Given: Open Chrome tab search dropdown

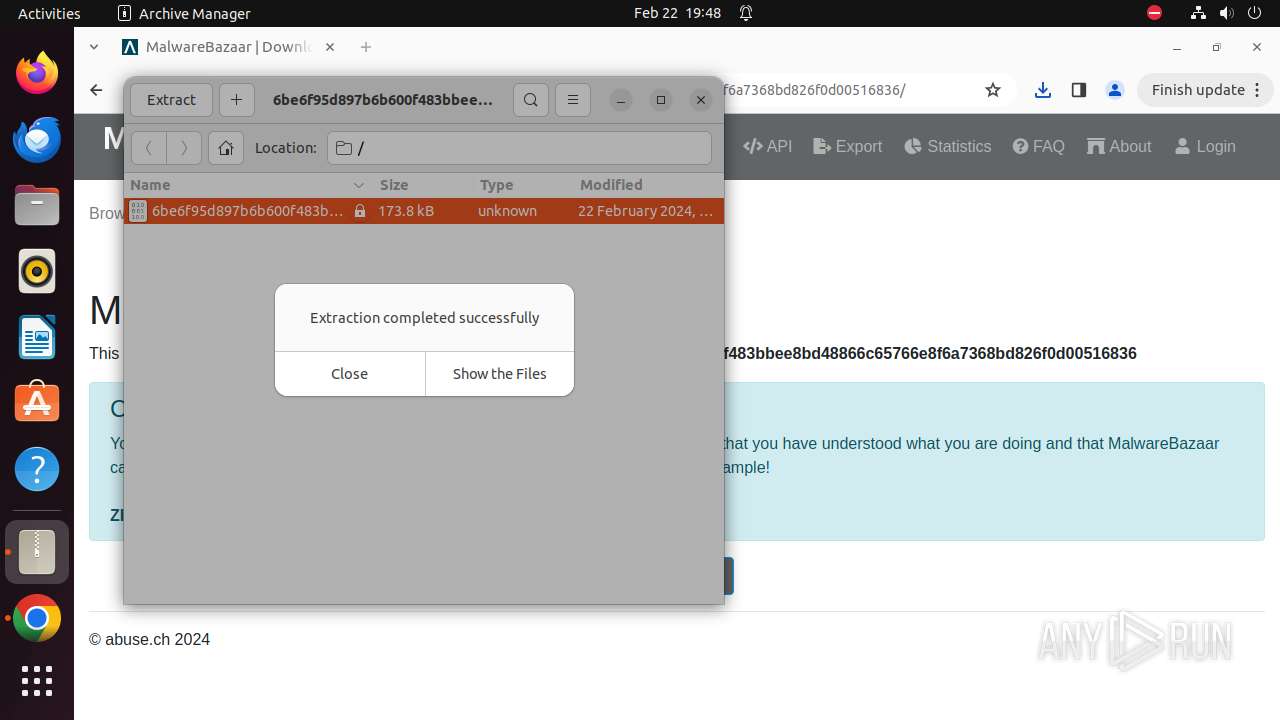Looking at the screenshot, I should [94, 47].
